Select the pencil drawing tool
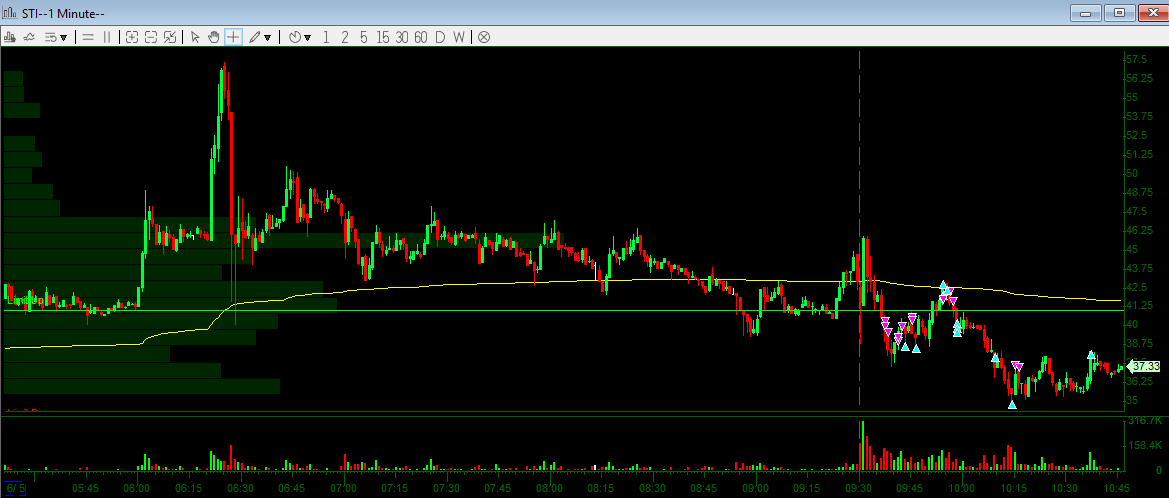The image size is (1169, 498). tap(255, 37)
